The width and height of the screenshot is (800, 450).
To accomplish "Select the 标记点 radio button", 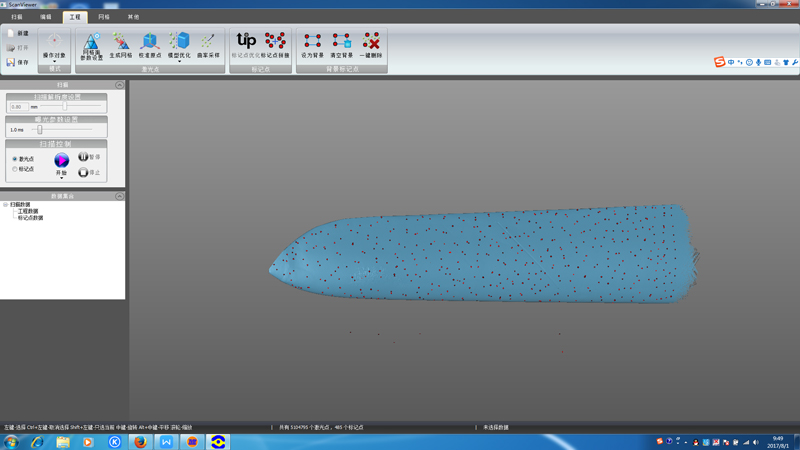I will pyautogui.click(x=15, y=169).
